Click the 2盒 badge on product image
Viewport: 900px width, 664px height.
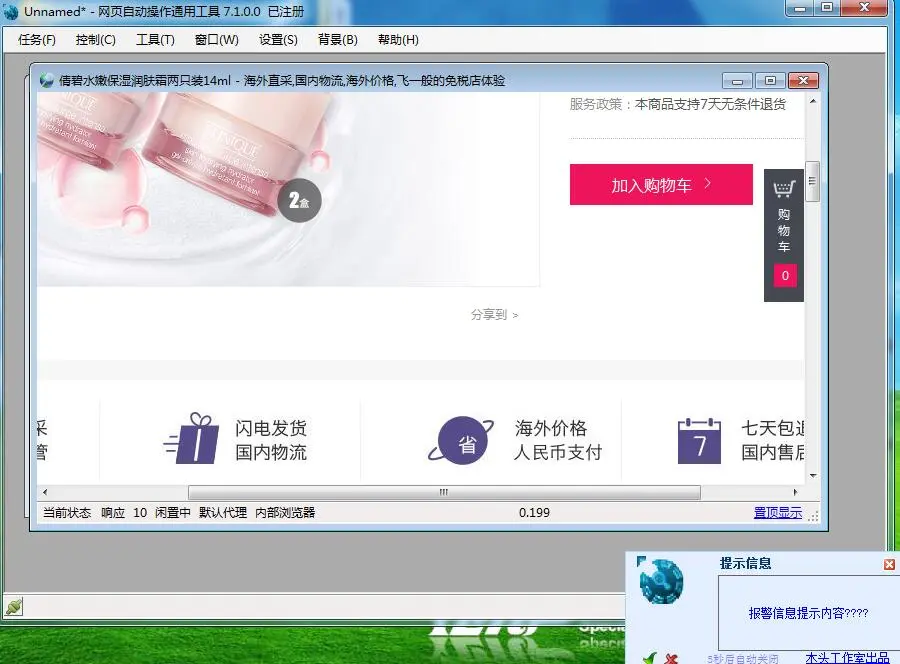point(299,200)
